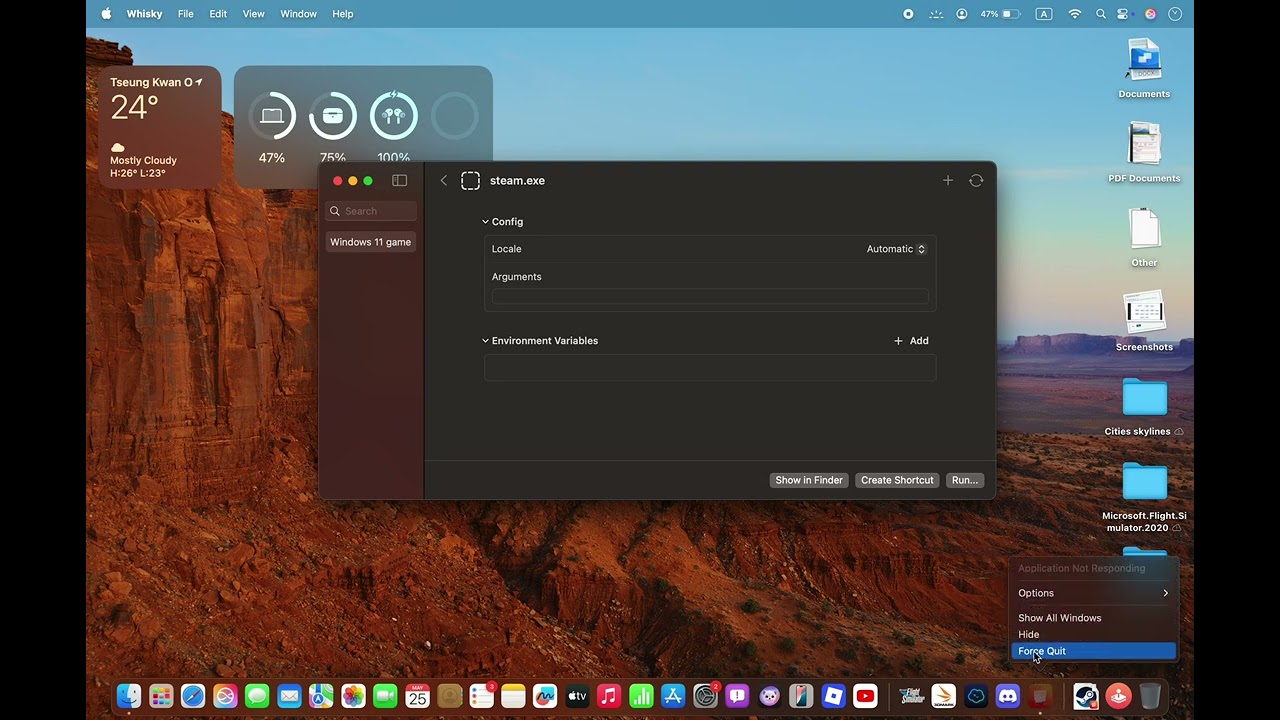Choose Force Quit in Dock context menu
Image resolution: width=1280 pixels, height=720 pixels.
1094,651
